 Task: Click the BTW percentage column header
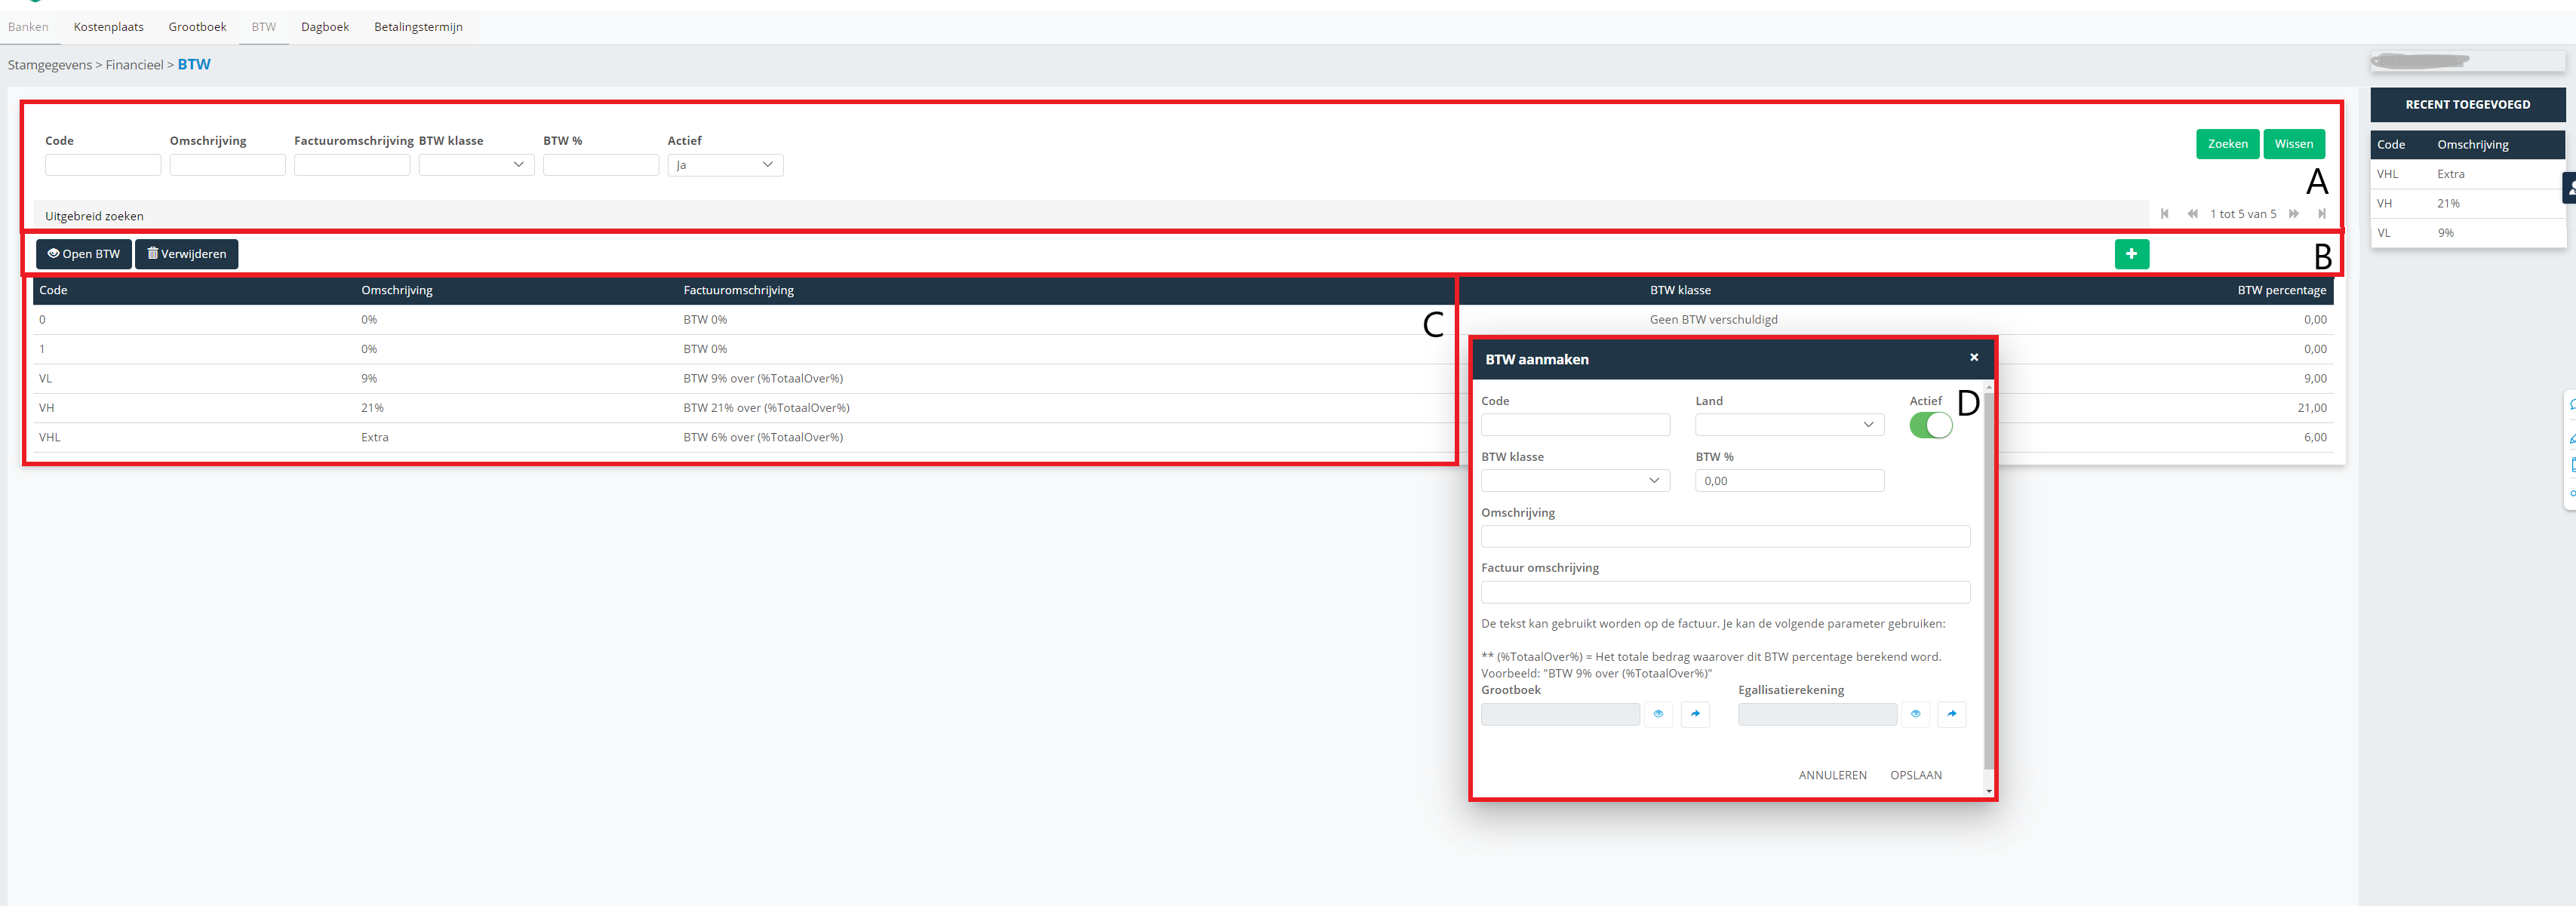click(x=2281, y=290)
